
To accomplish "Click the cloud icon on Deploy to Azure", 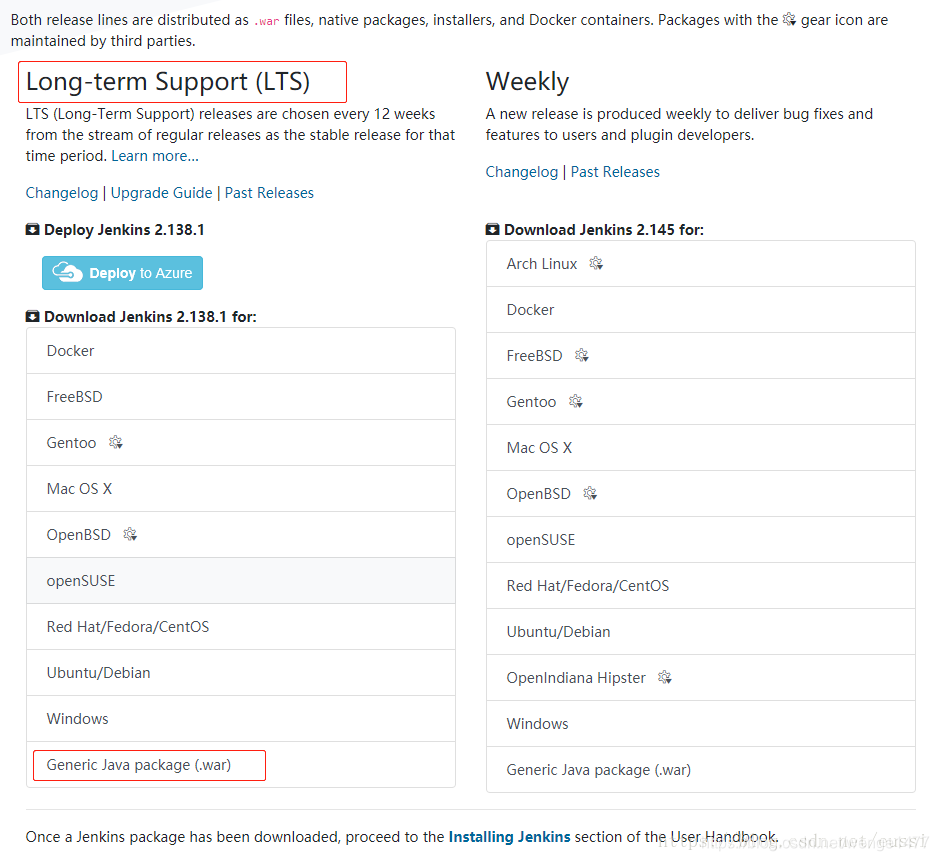I will pos(67,272).
